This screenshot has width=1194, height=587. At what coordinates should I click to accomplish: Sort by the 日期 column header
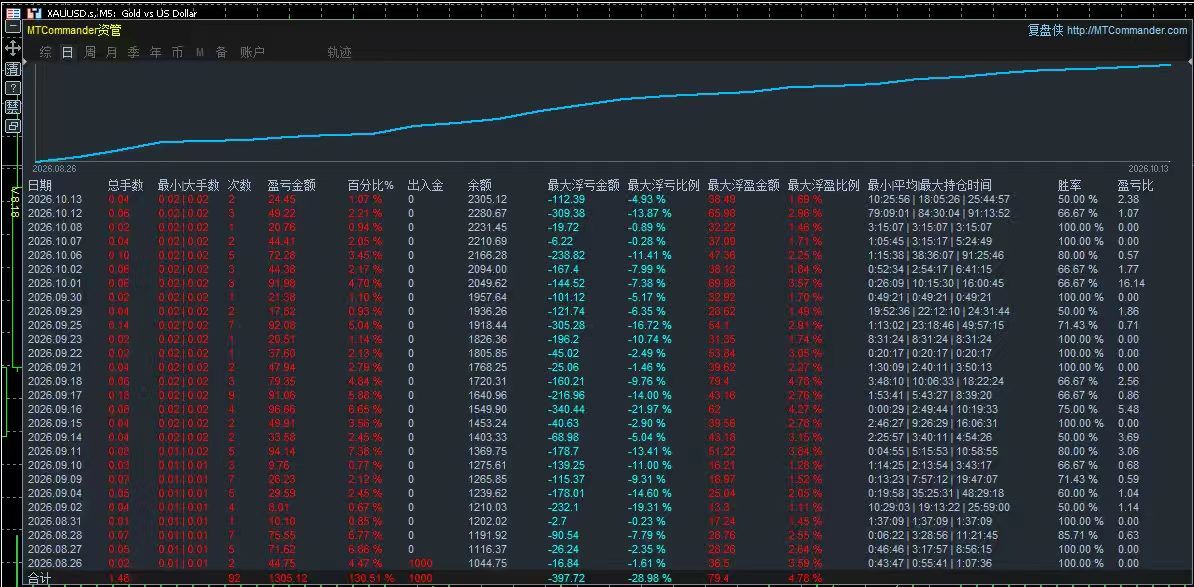coord(40,185)
